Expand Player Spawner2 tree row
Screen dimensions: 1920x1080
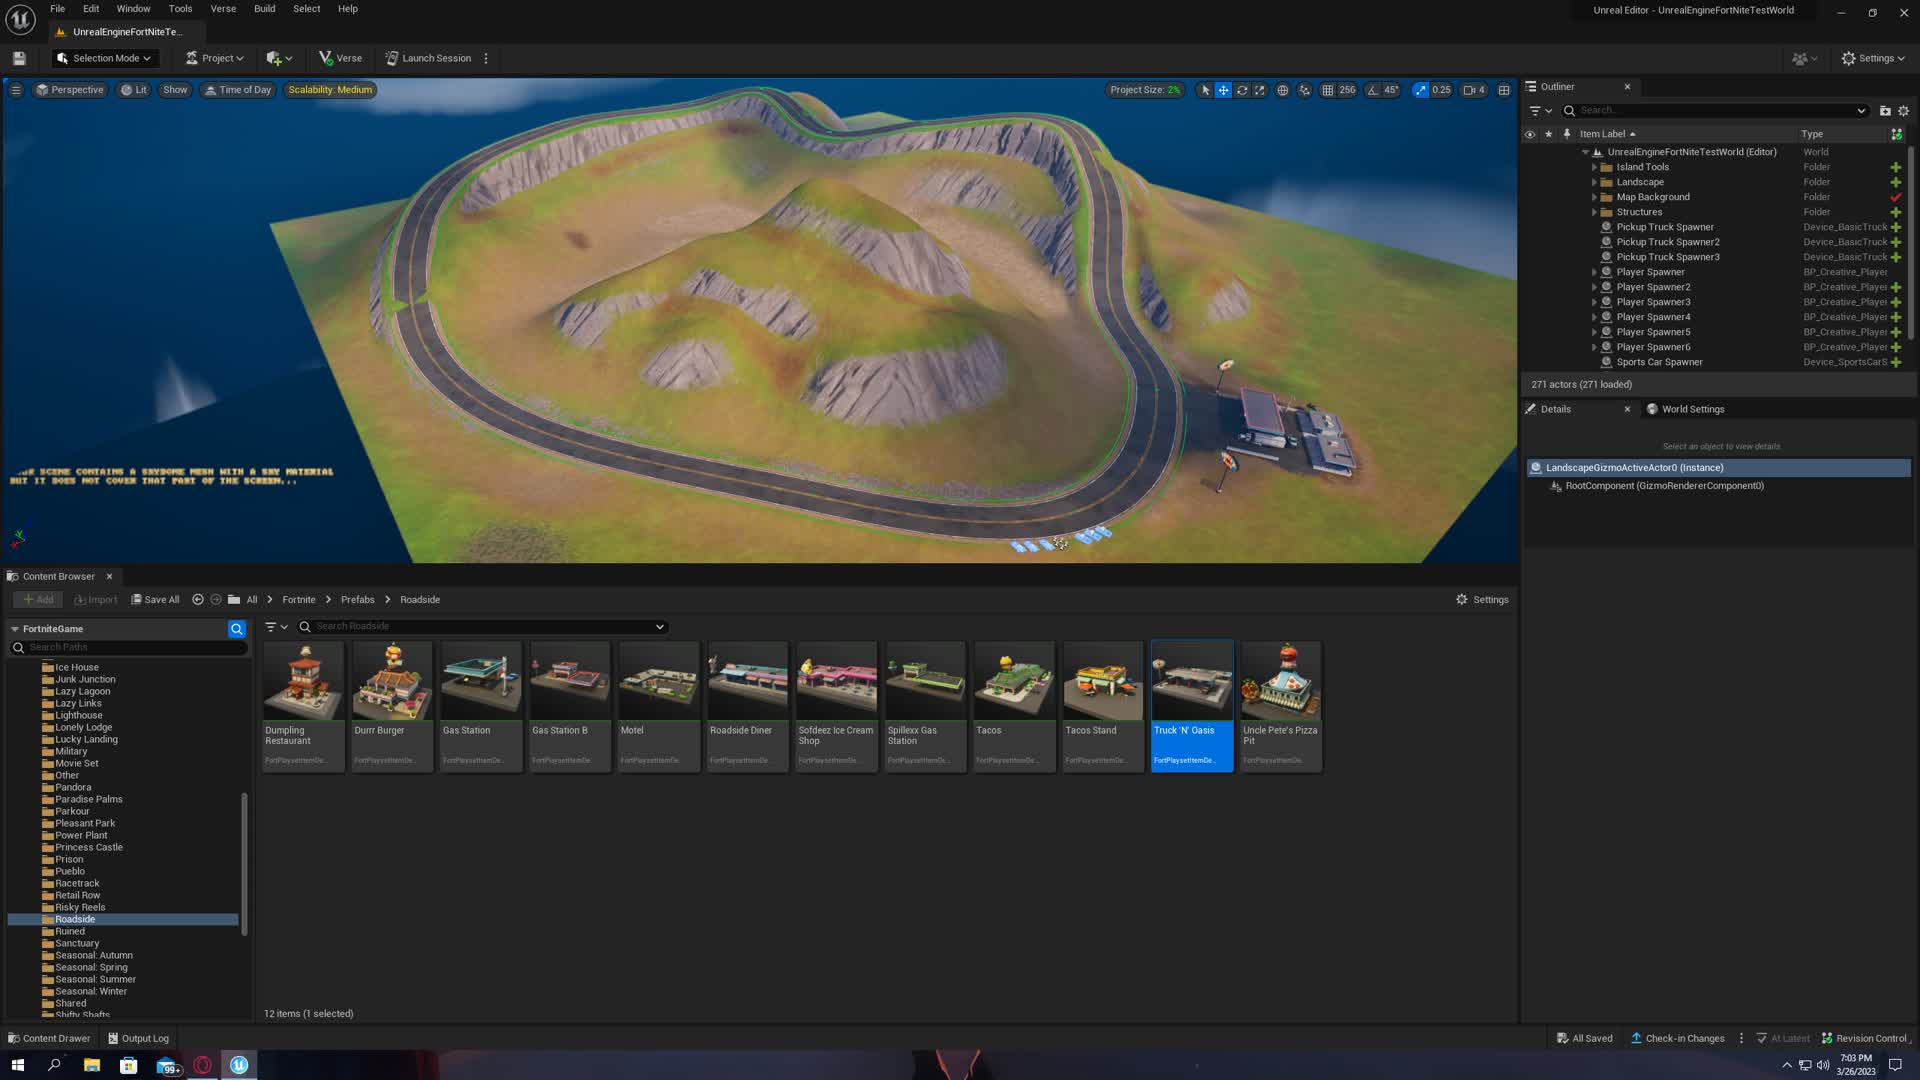click(x=1594, y=287)
